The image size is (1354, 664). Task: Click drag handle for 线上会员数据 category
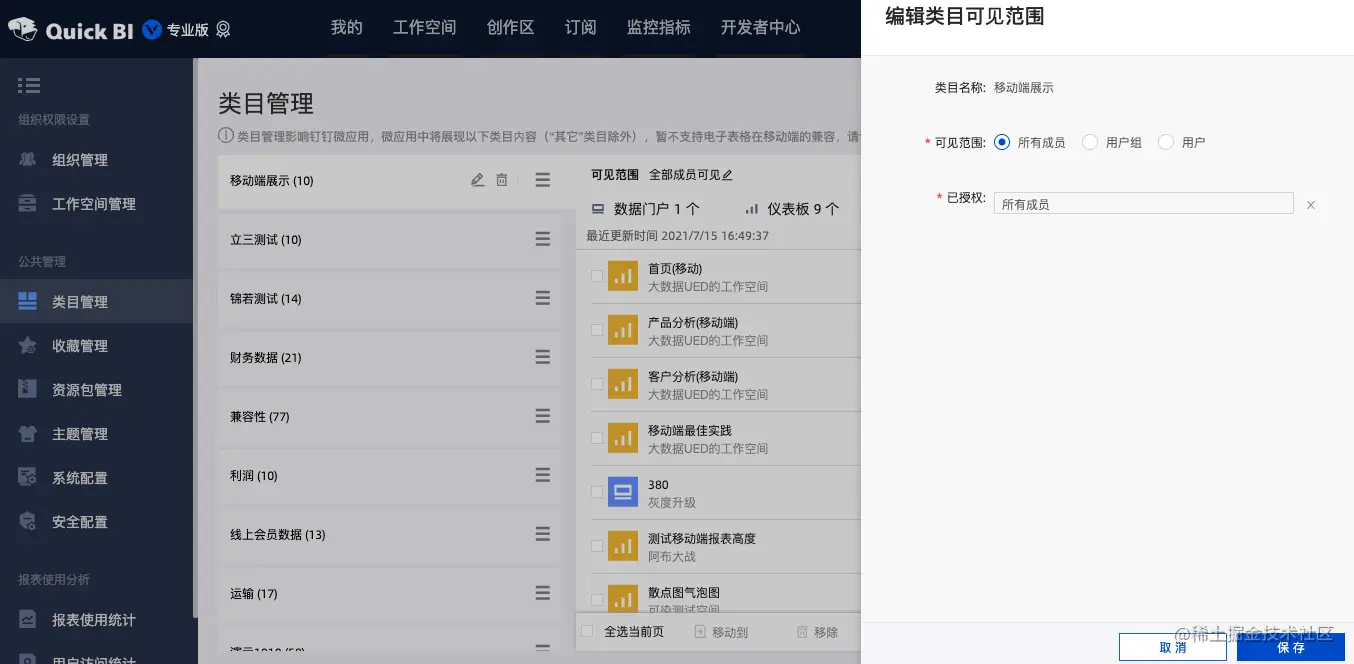tap(542, 534)
